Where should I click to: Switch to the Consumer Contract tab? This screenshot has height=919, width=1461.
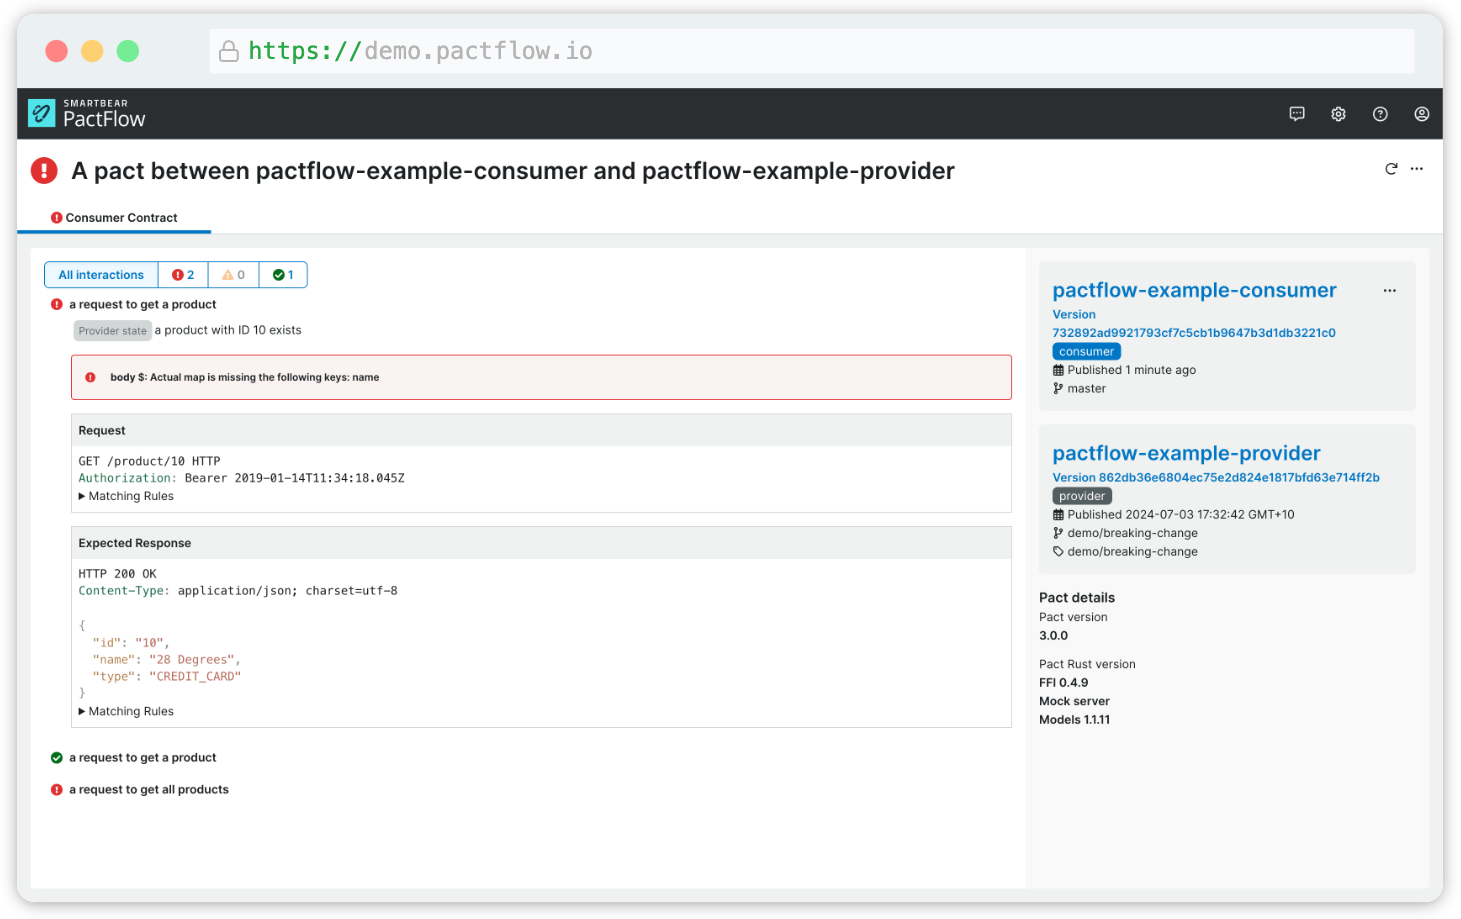[114, 218]
